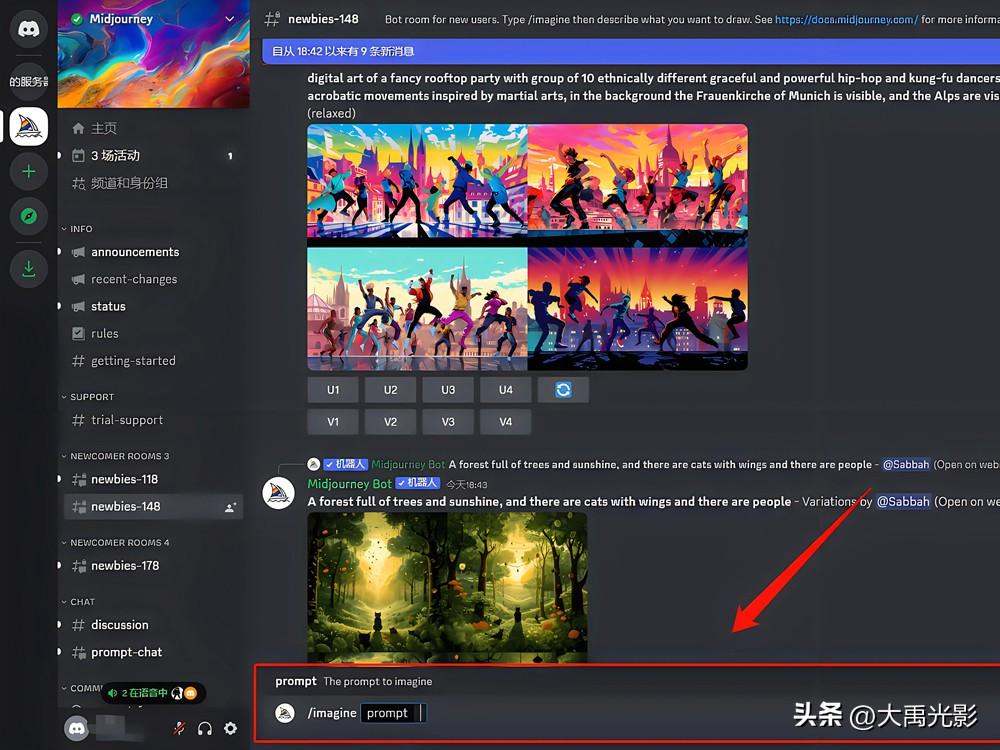
Task: Open the create invite icon on newbies-148
Action: 230,507
